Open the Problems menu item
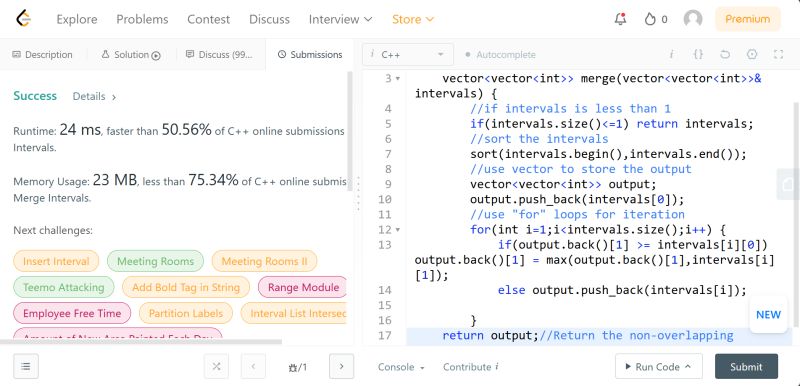The image size is (800, 386). pyautogui.click(x=142, y=19)
